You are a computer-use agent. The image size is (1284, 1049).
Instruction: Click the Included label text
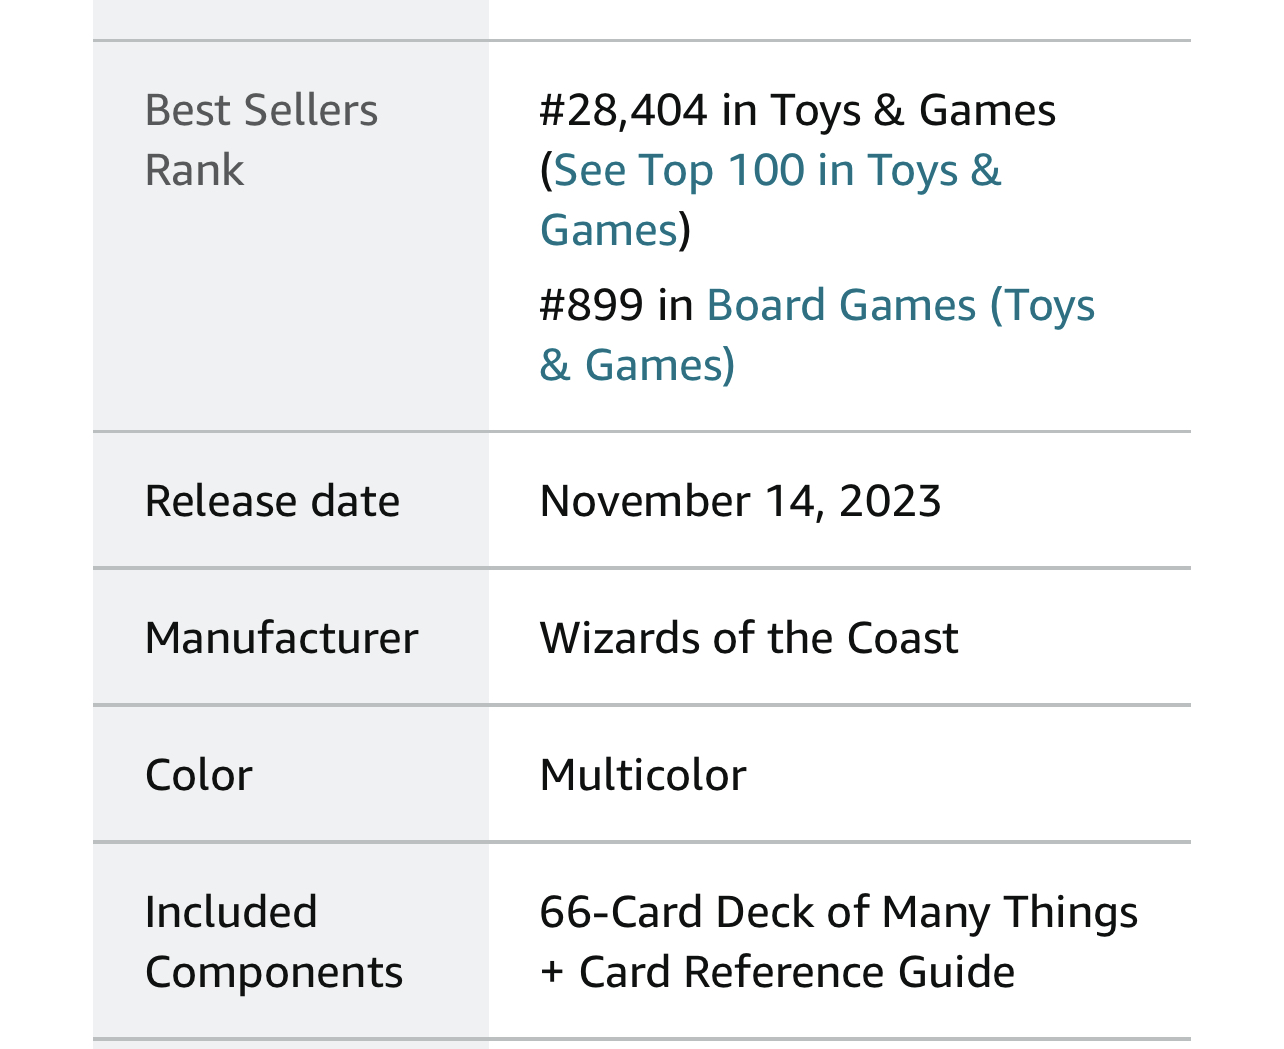(231, 912)
